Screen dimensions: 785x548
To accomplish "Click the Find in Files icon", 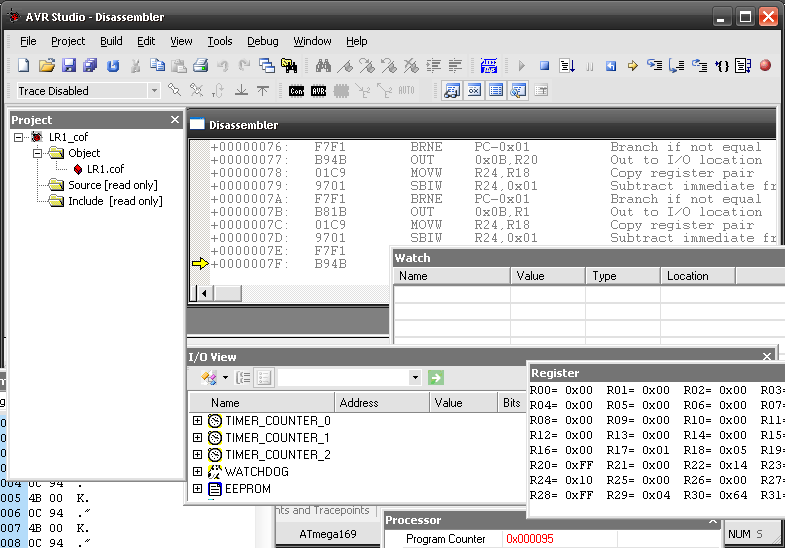I will pyautogui.click(x=289, y=66).
